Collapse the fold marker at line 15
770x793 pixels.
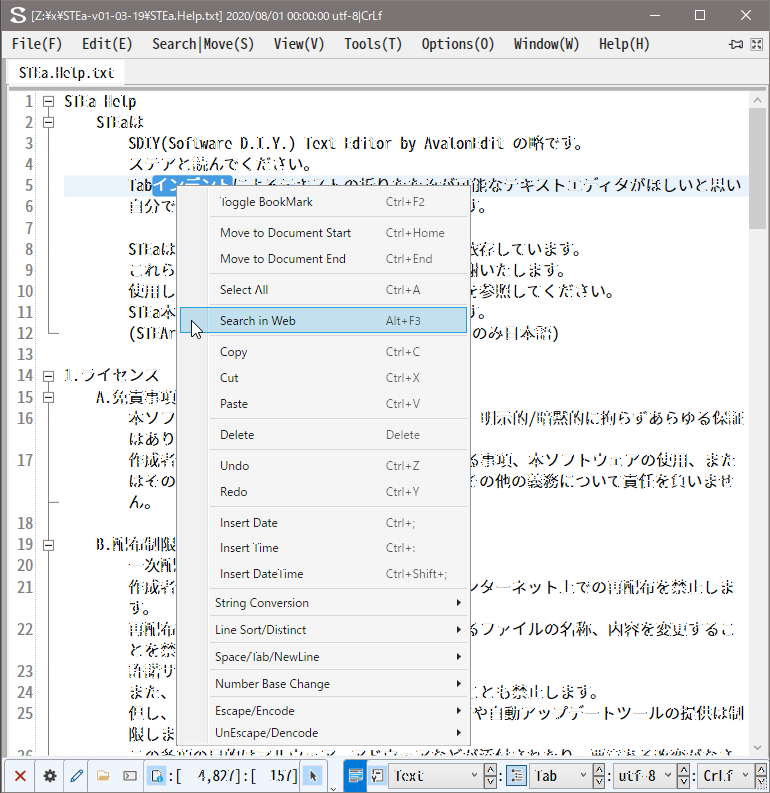pyautogui.click(x=49, y=398)
